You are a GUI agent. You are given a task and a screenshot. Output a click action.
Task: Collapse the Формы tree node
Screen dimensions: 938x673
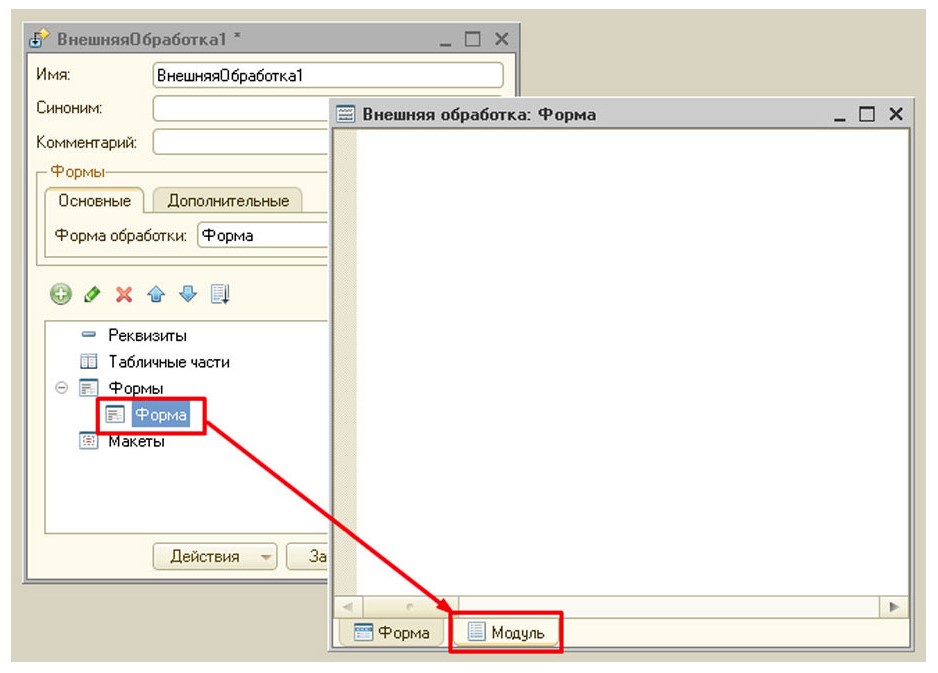click(x=61, y=388)
